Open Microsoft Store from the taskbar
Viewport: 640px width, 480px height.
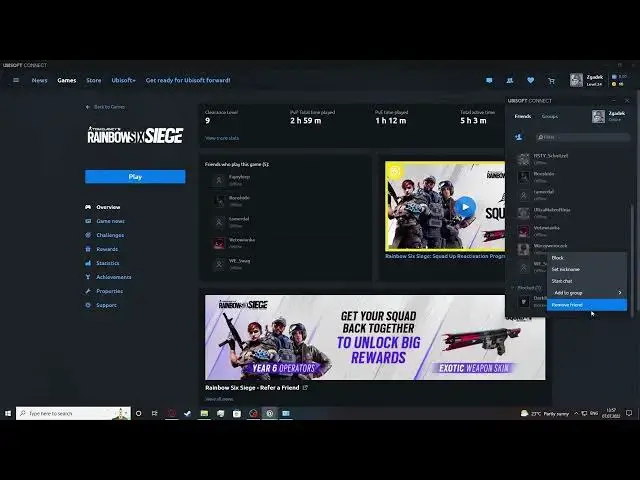point(237,413)
